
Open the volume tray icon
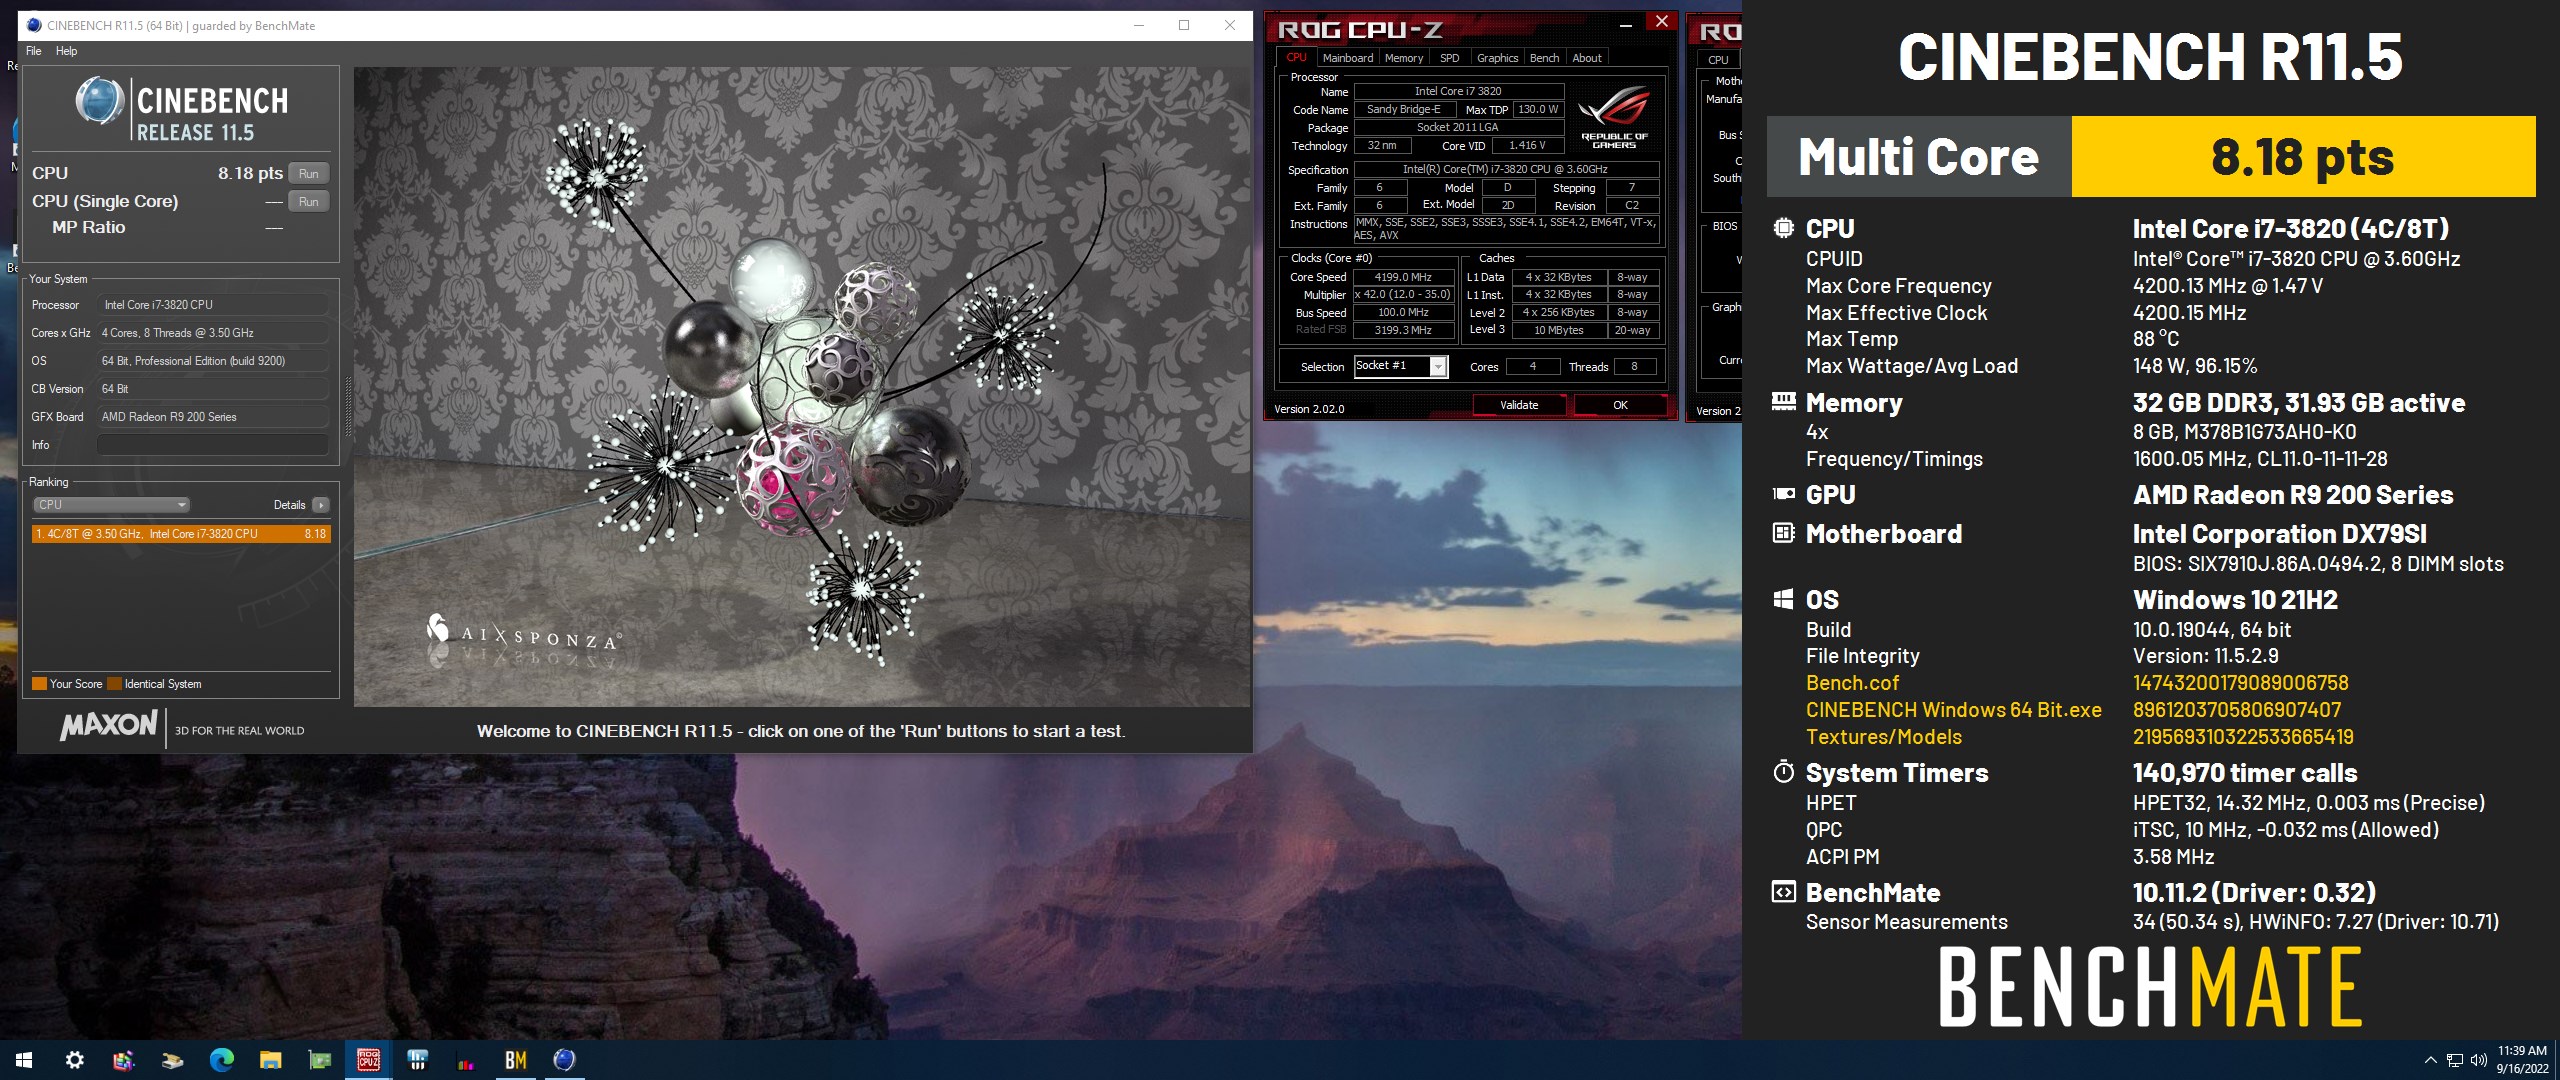point(2479,1060)
